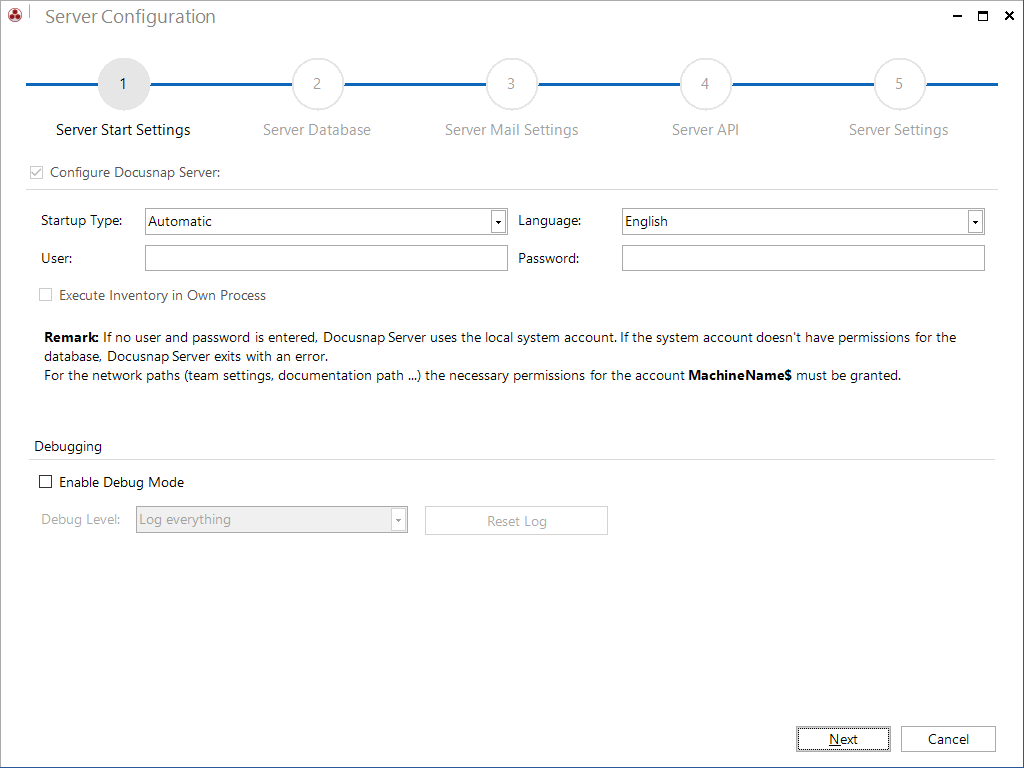Screen dimensions: 1024x768
Task: Click the Language label
Action: [x=549, y=221]
